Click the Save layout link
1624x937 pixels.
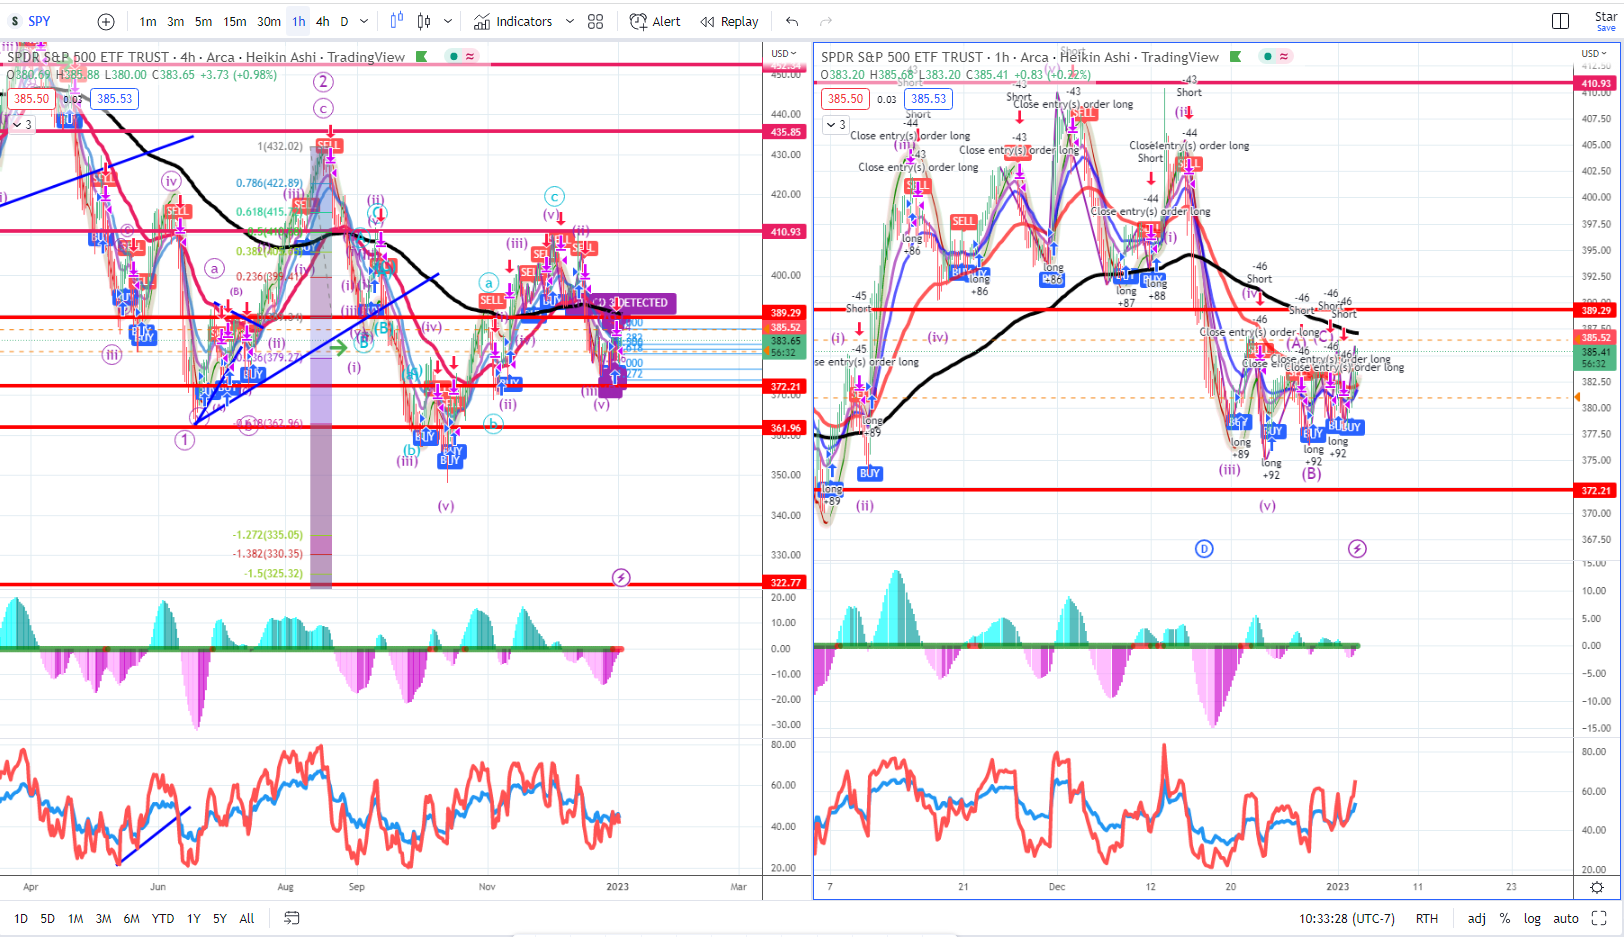(1606, 28)
